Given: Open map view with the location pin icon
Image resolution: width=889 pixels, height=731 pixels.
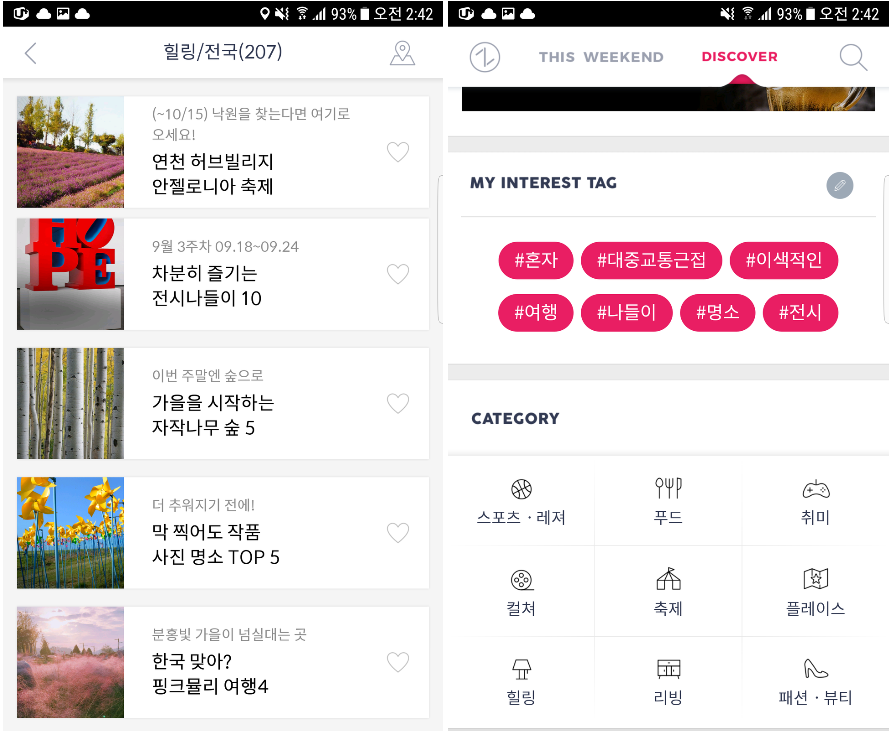Looking at the screenshot, I should [x=402, y=53].
